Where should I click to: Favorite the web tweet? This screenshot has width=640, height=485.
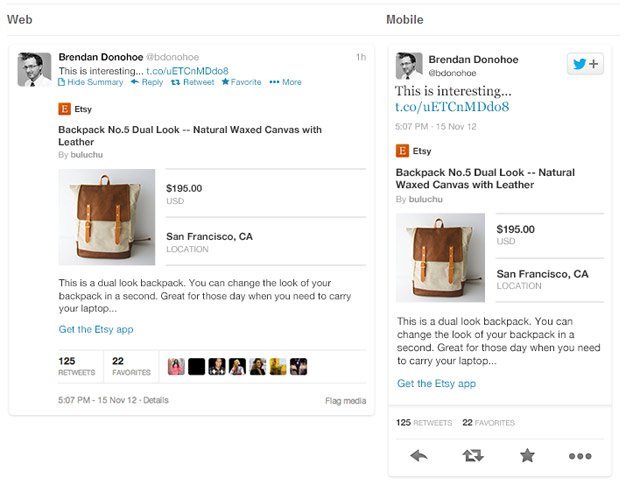(241, 82)
